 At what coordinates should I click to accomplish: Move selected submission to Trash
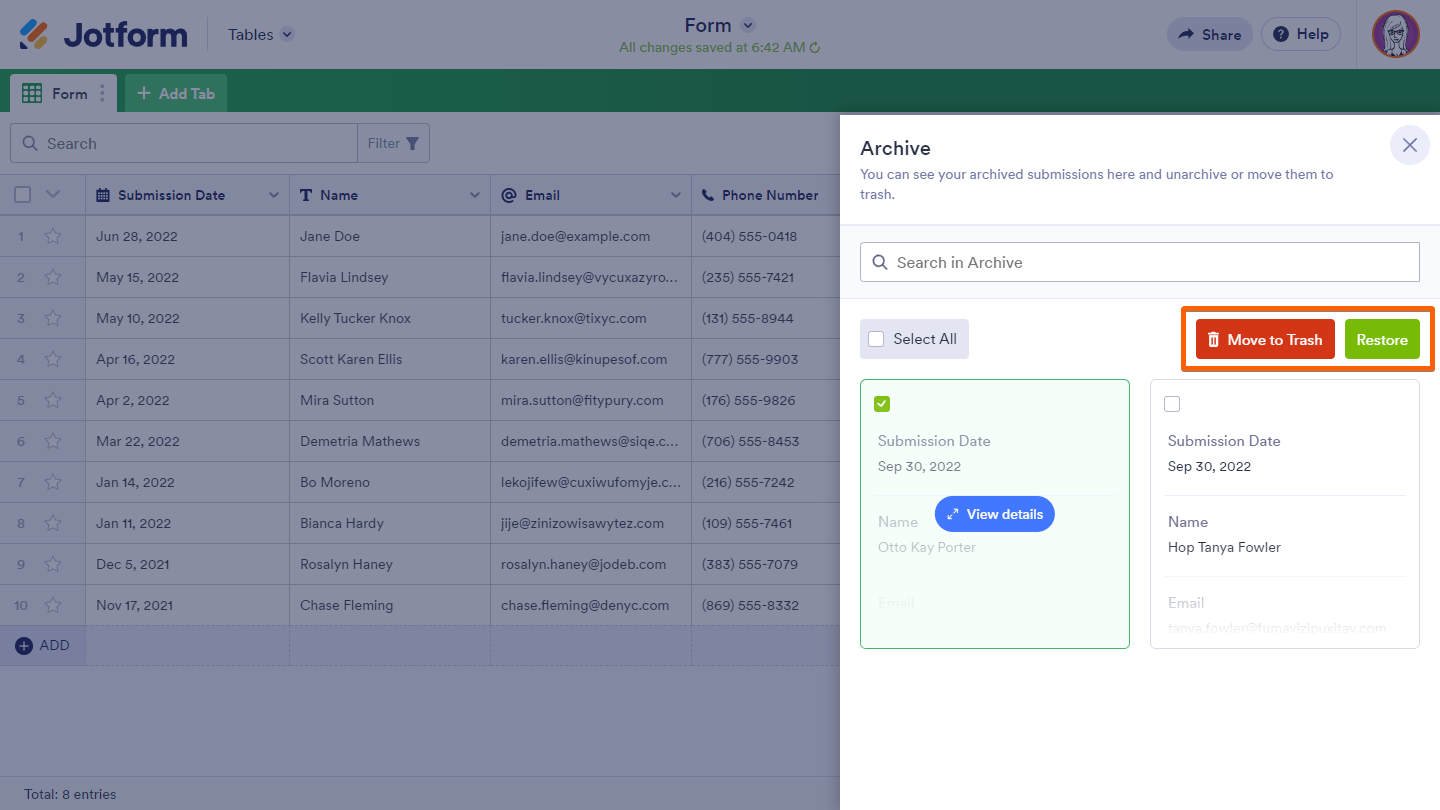tap(1265, 340)
